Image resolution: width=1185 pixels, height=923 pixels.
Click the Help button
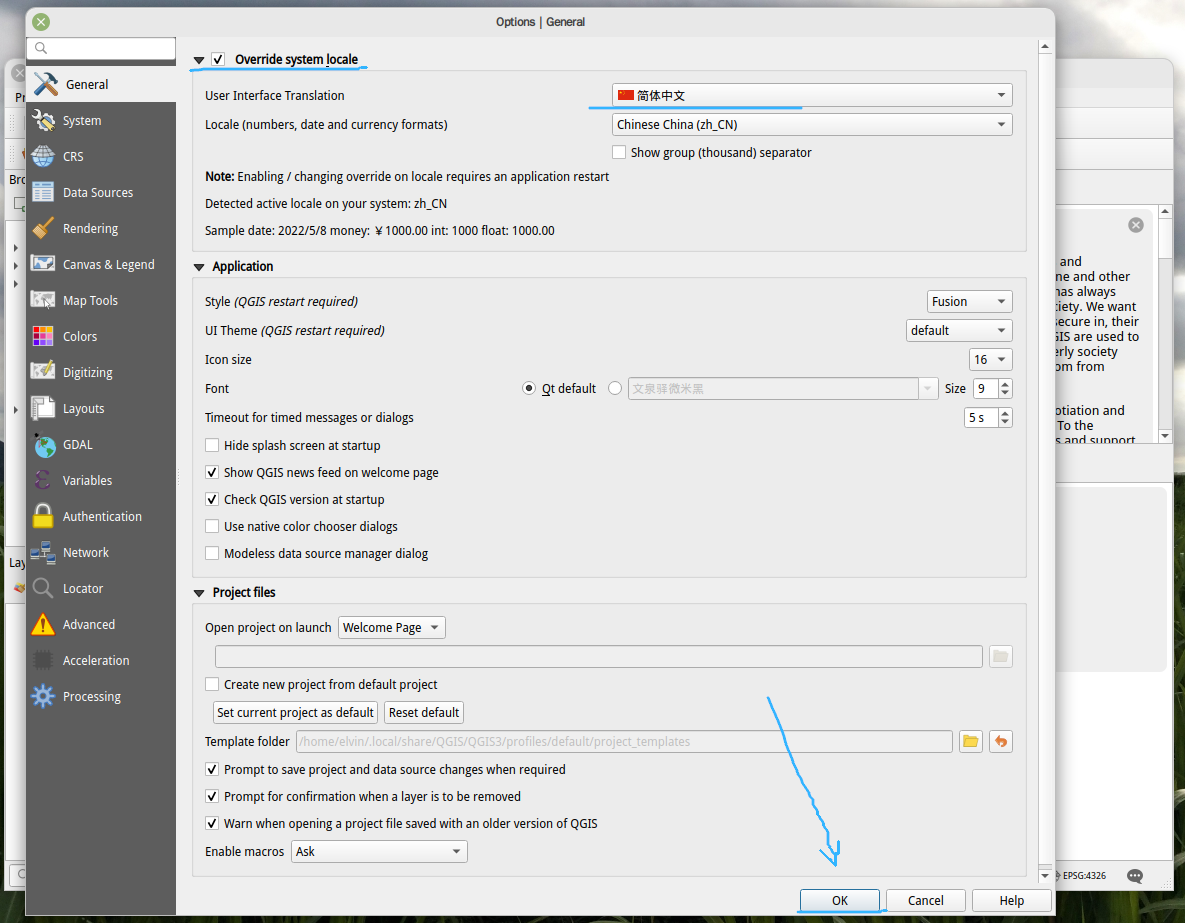[1011, 900]
